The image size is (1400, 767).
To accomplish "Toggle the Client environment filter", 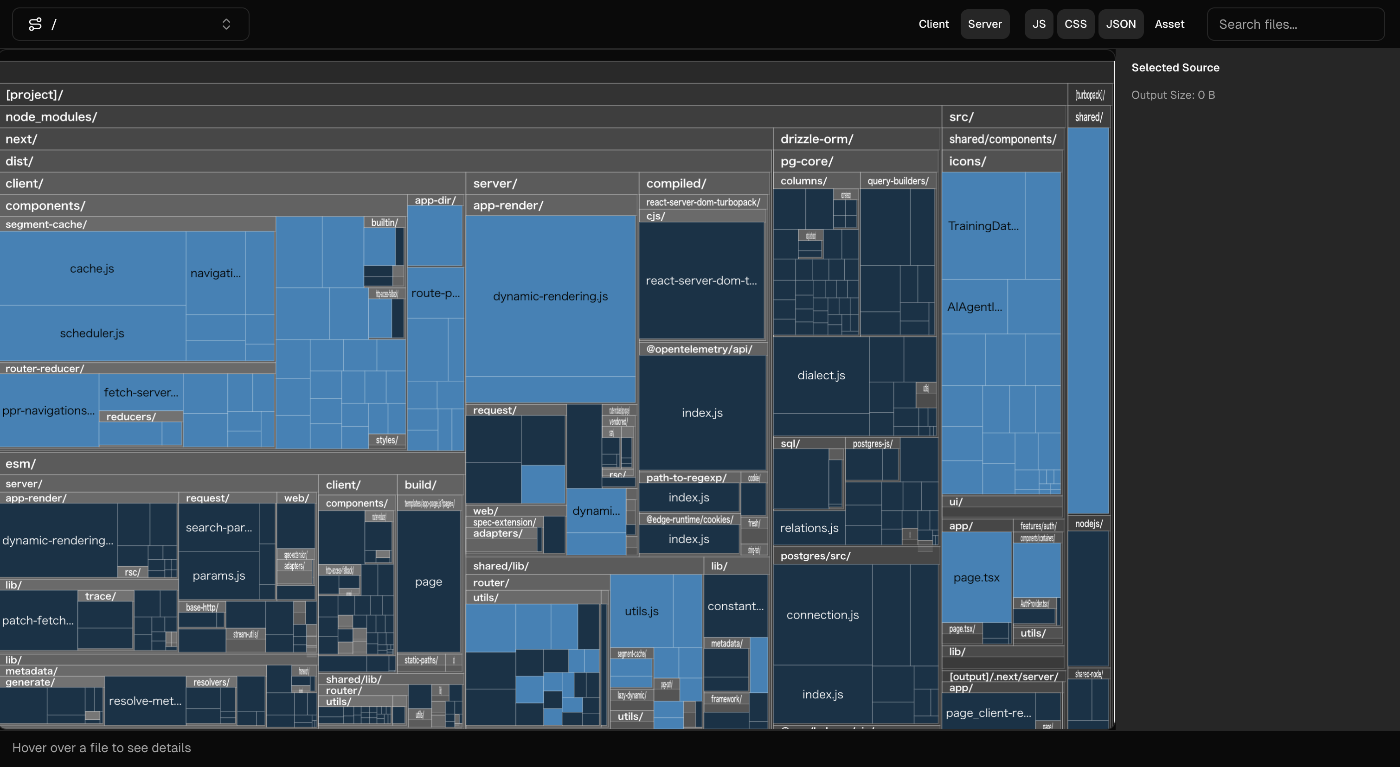I will click(934, 24).
